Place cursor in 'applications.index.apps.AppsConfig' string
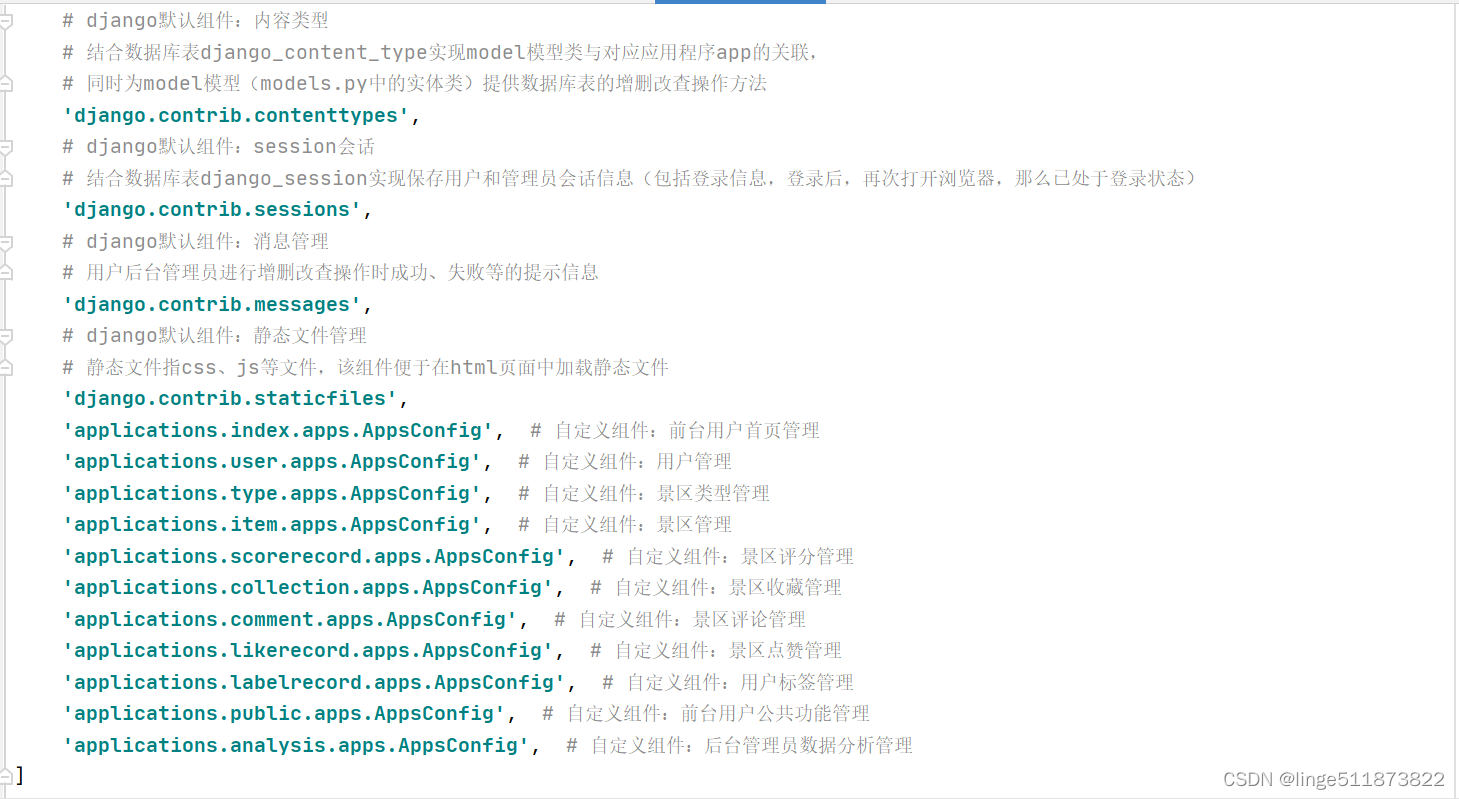Viewport: 1459px width, 799px height. (278, 431)
